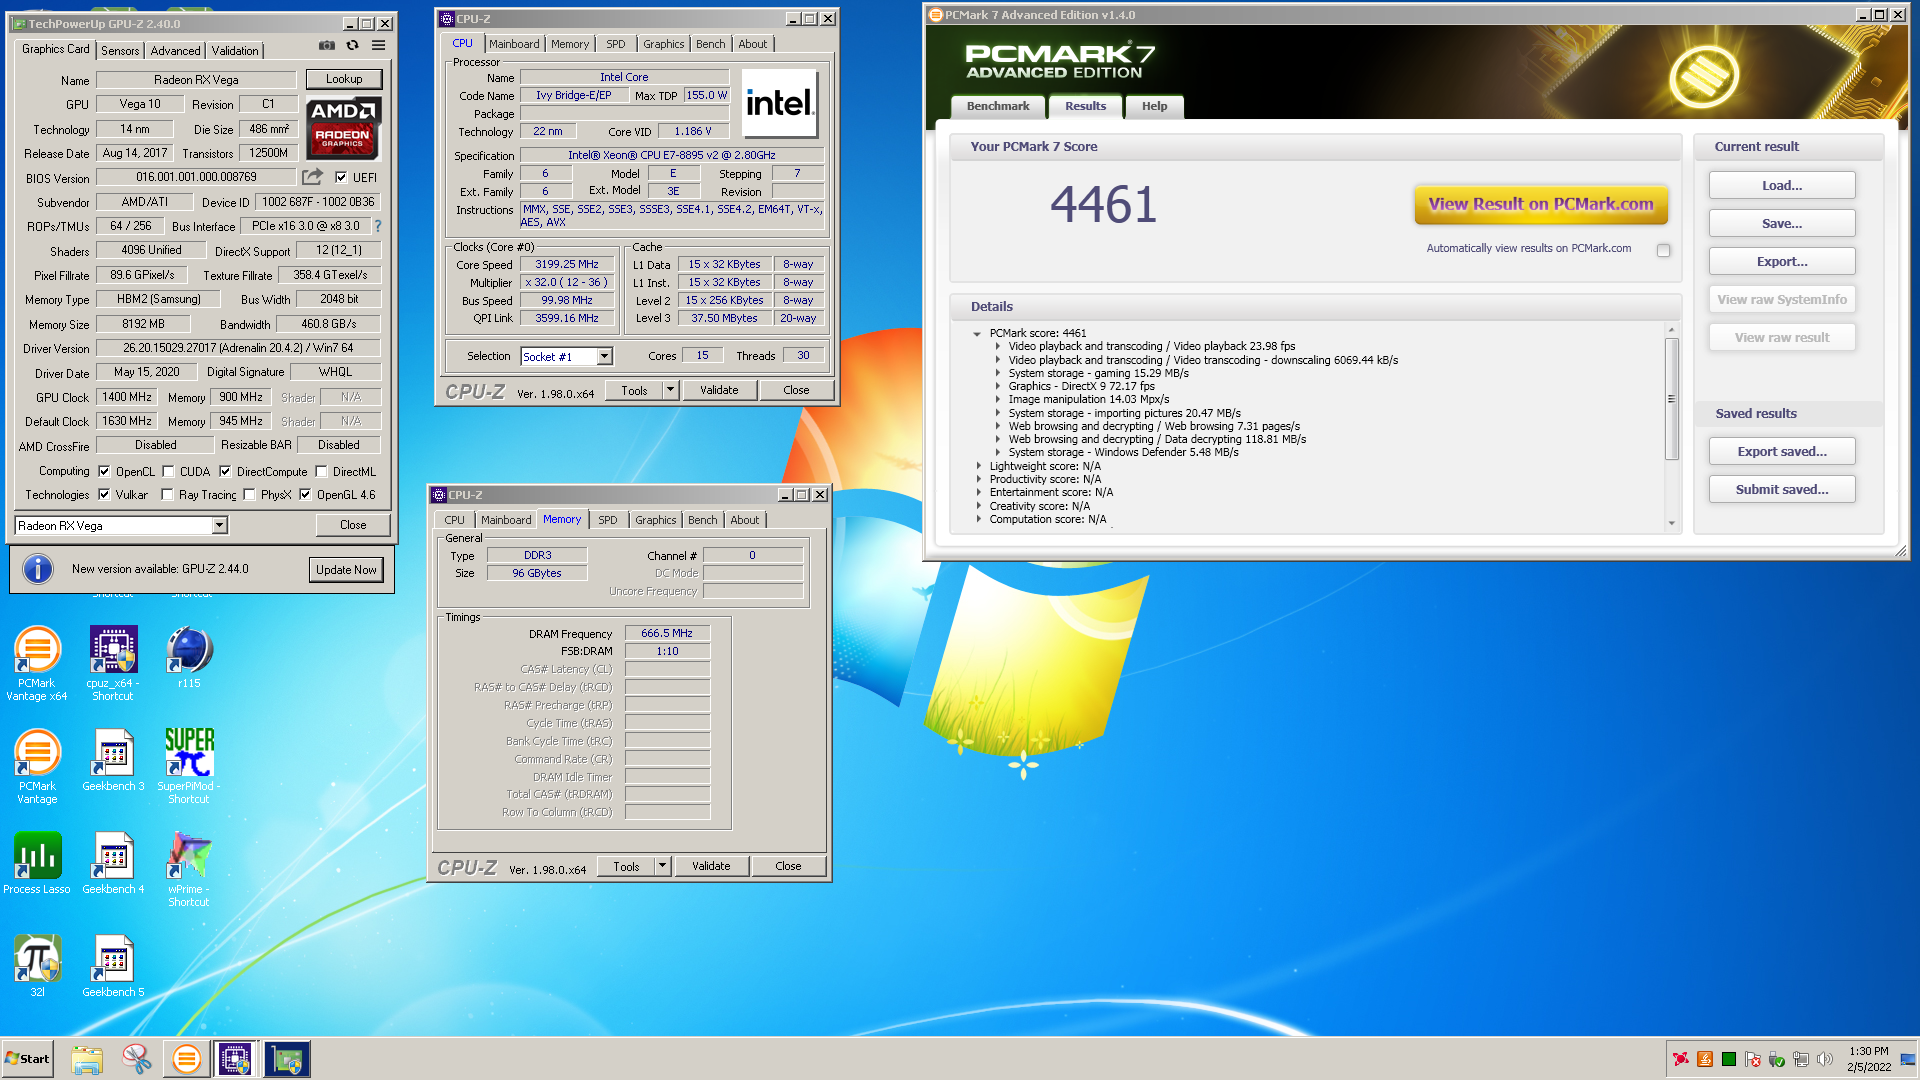1920x1080 pixels.
Task: Click Bus Interface question mark icon
Action: pyautogui.click(x=378, y=227)
